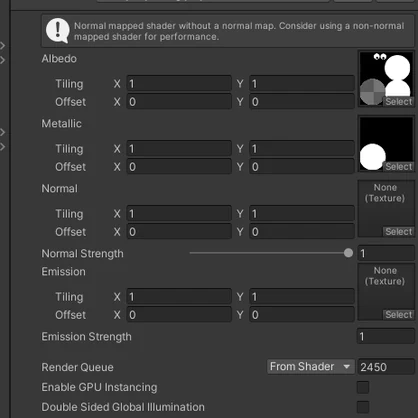Image resolution: width=418 pixels, height=418 pixels.
Task: Click Metallic Offset Y input field
Action: [302, 167]
